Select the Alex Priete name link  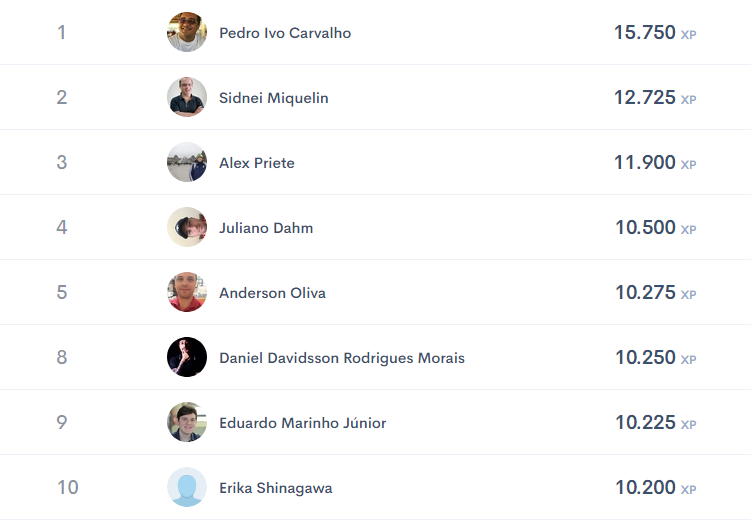(x=257, y=163)
